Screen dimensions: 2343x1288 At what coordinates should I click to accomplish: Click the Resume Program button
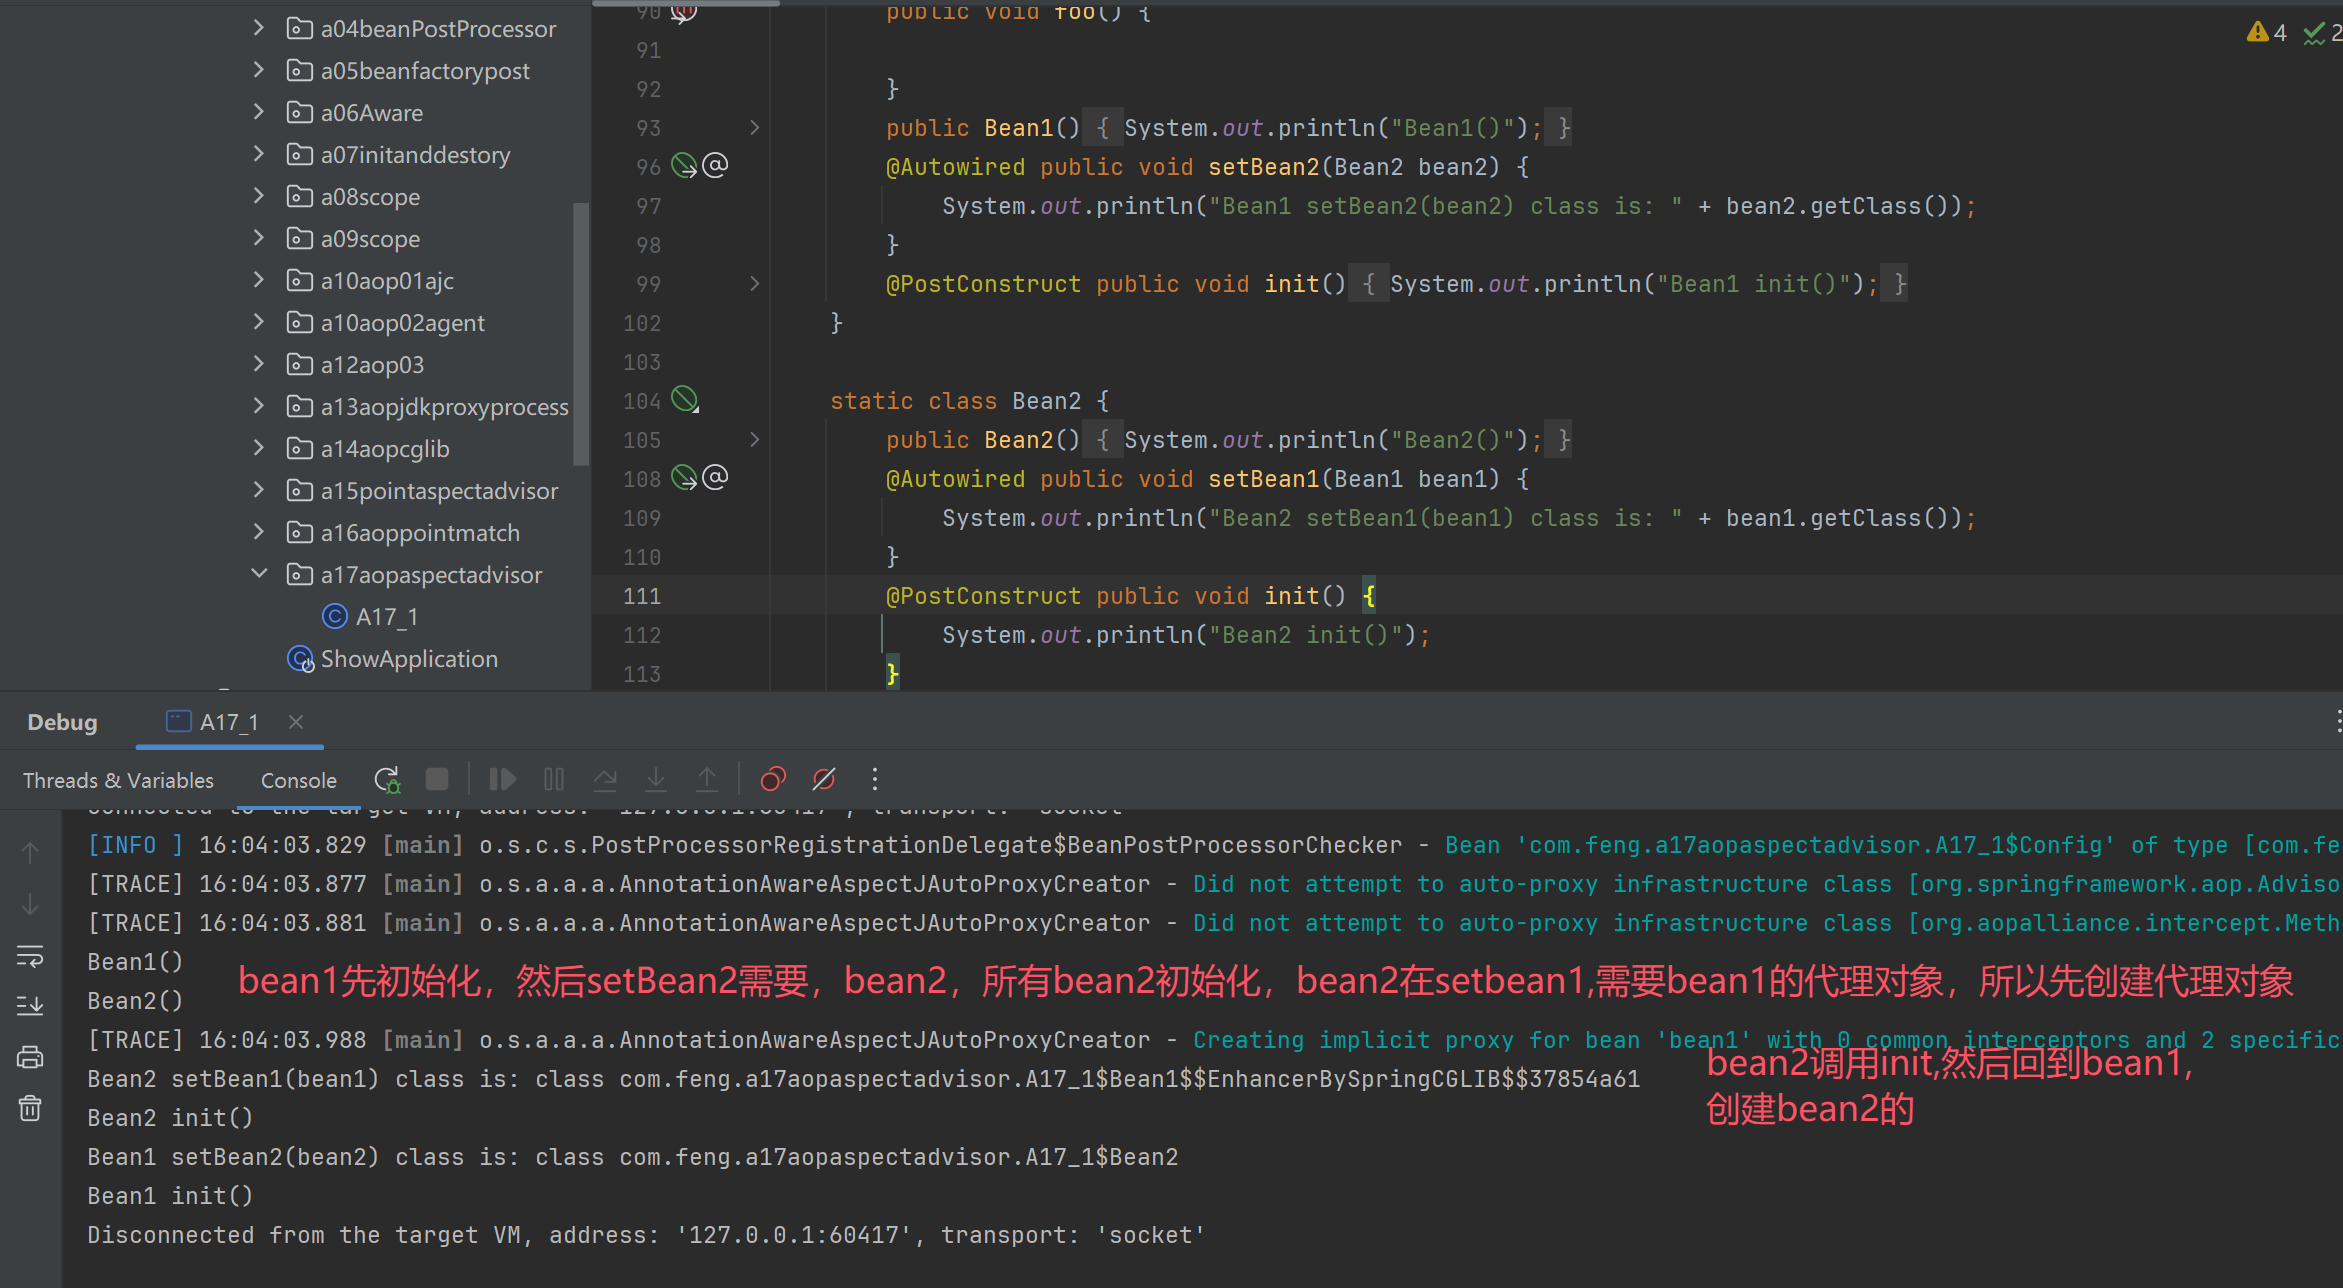[x=502, y=779]
